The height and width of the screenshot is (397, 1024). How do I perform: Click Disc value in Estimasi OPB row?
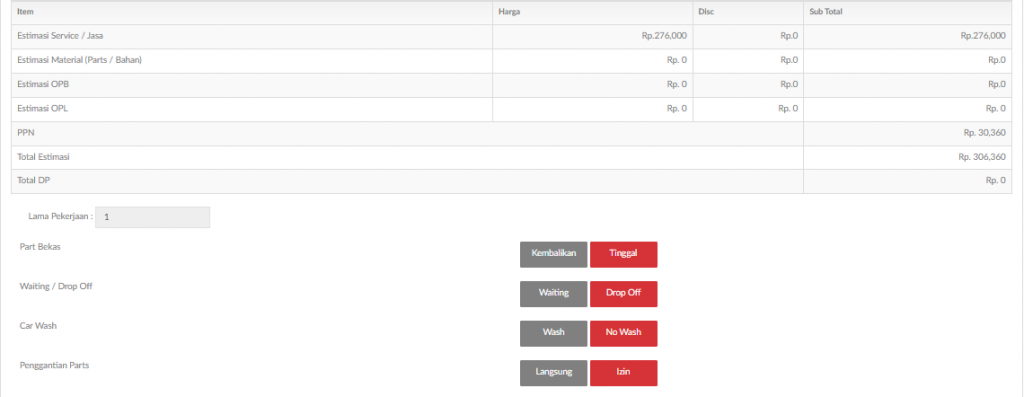click(x=789, y=84)
